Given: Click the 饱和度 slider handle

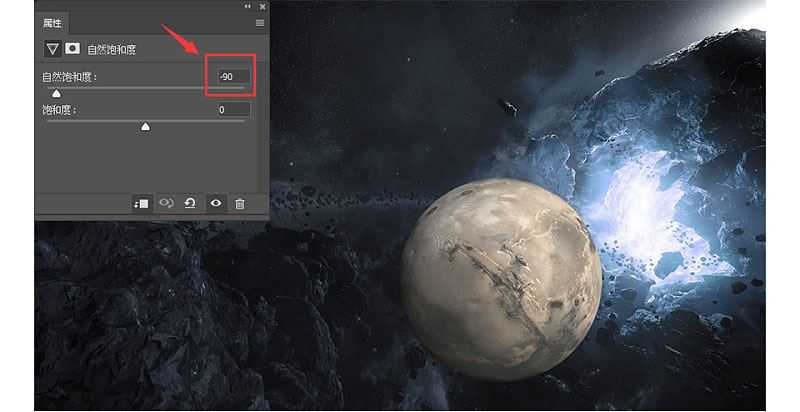Looking at the screenshot, I should pyautogui.click(x=145, y=127).
